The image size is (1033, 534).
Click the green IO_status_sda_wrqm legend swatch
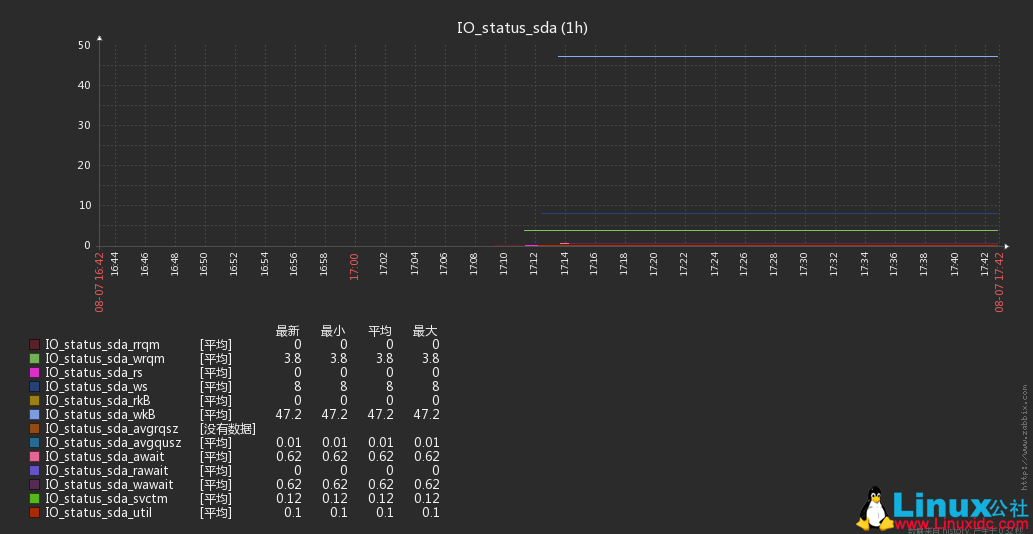tap(34, 359)
